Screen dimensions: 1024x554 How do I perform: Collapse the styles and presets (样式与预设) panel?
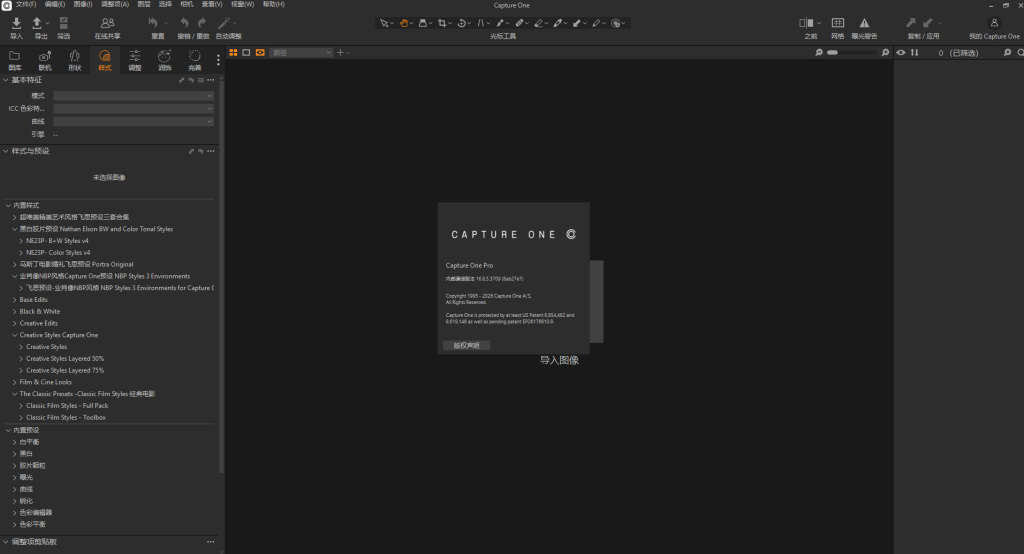click(x=6, y=151)
